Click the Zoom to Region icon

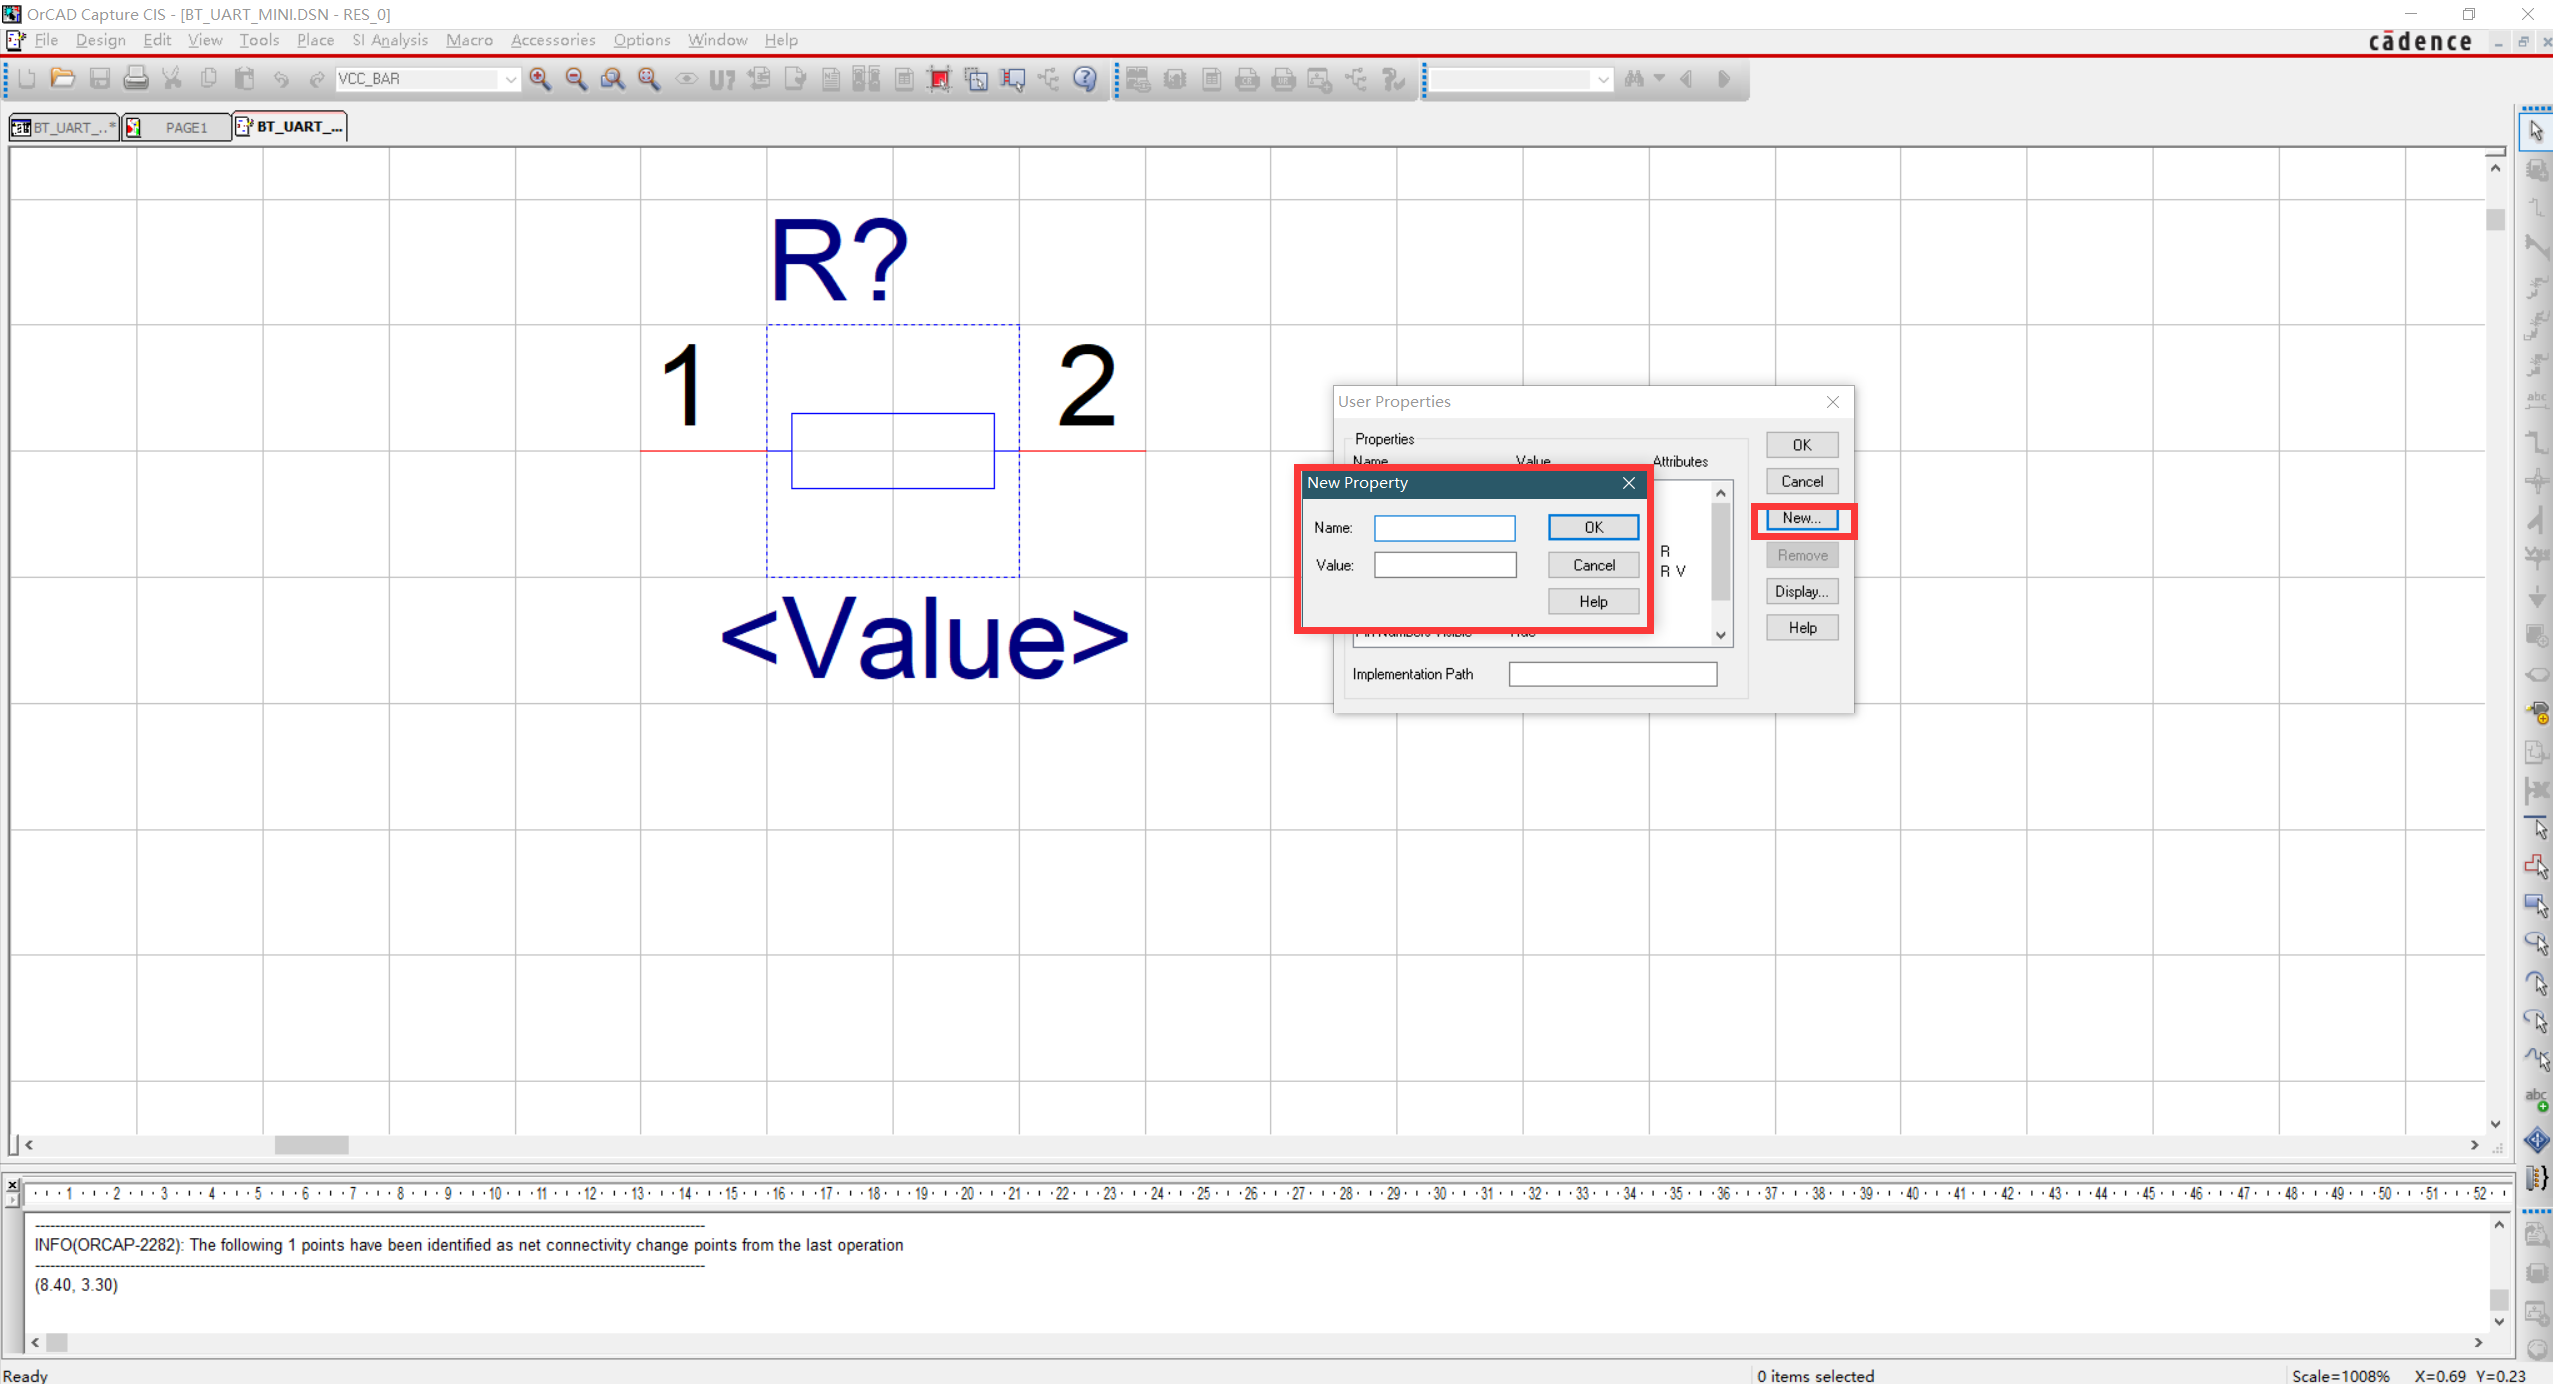[x=612, y=79]
